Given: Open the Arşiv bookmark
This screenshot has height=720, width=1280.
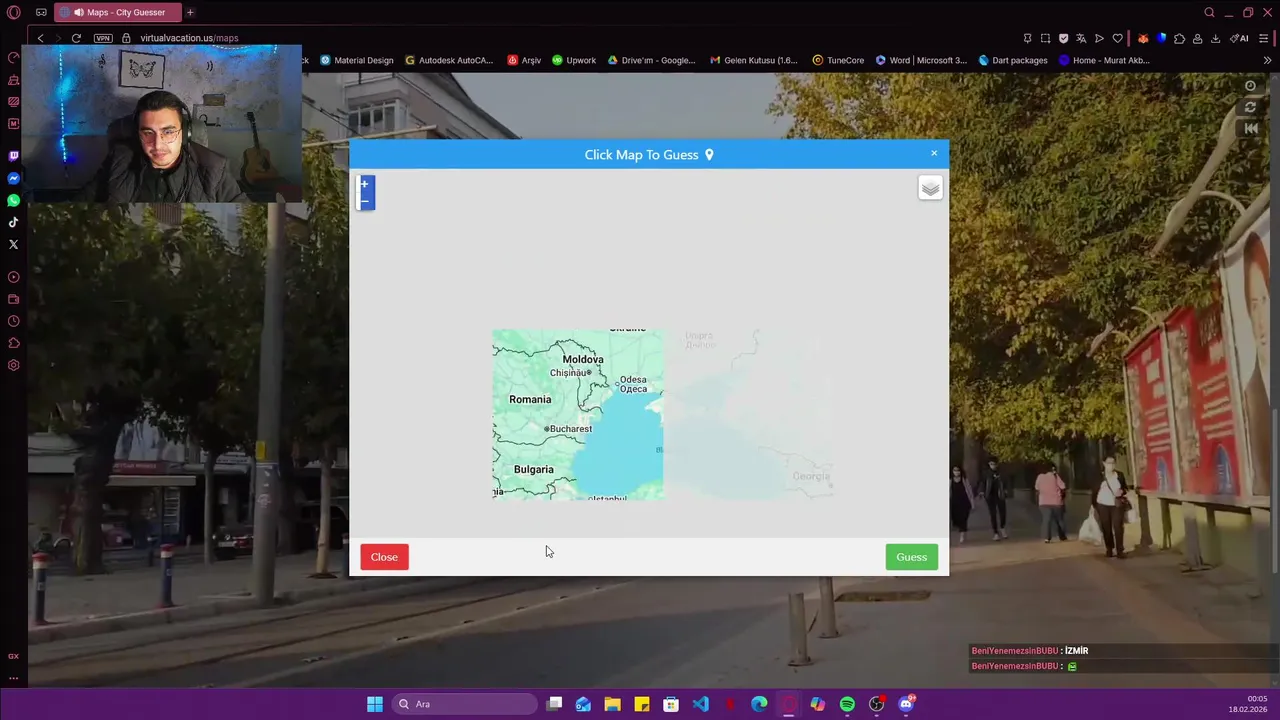Looking at the screenshot, I should point(524,60).
